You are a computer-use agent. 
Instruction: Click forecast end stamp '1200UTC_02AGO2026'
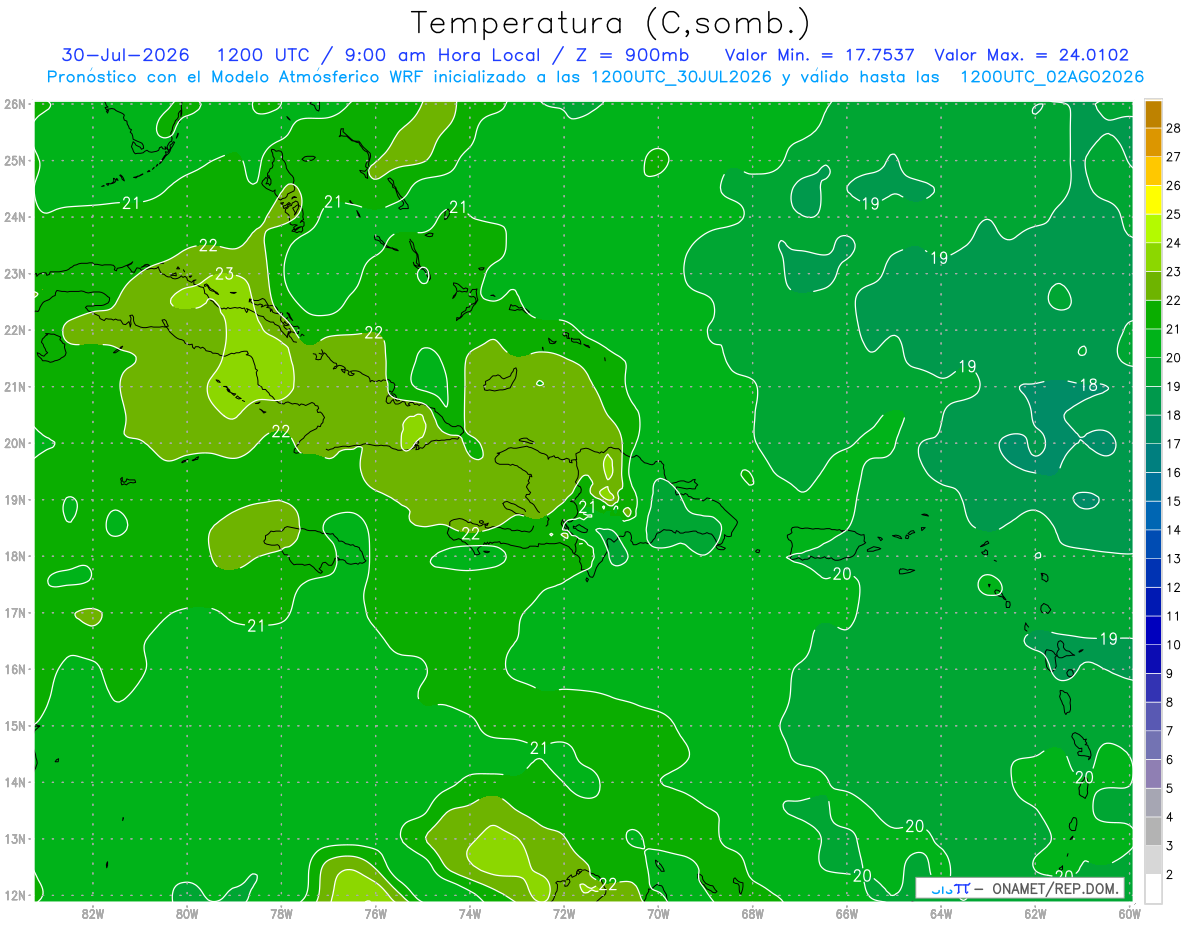(1052, 77)
